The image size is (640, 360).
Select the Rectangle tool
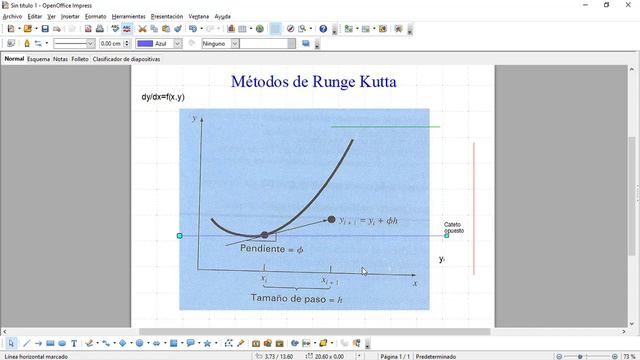point(50,343)
